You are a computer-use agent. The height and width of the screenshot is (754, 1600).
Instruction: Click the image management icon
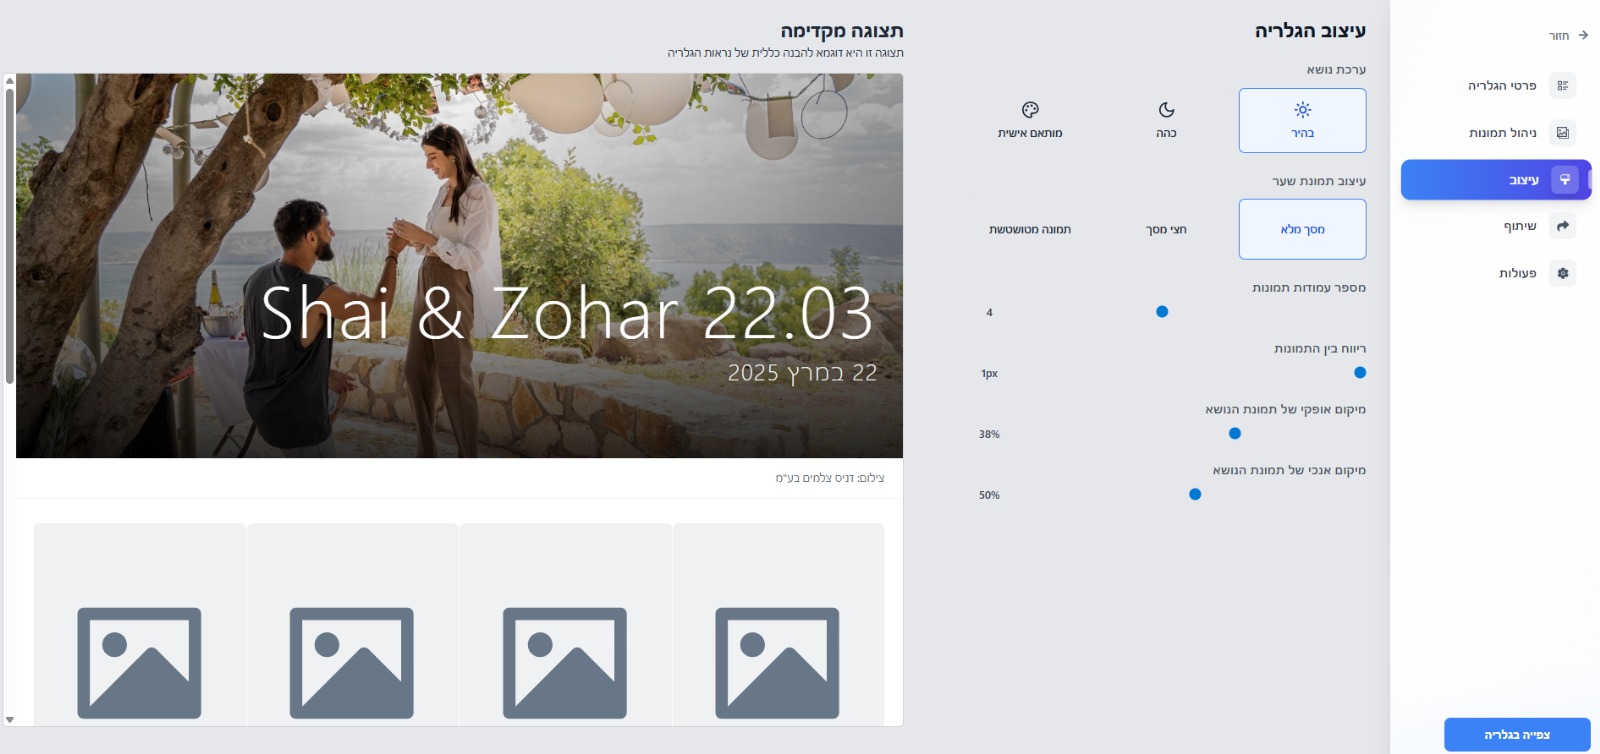click(1562, 133)
